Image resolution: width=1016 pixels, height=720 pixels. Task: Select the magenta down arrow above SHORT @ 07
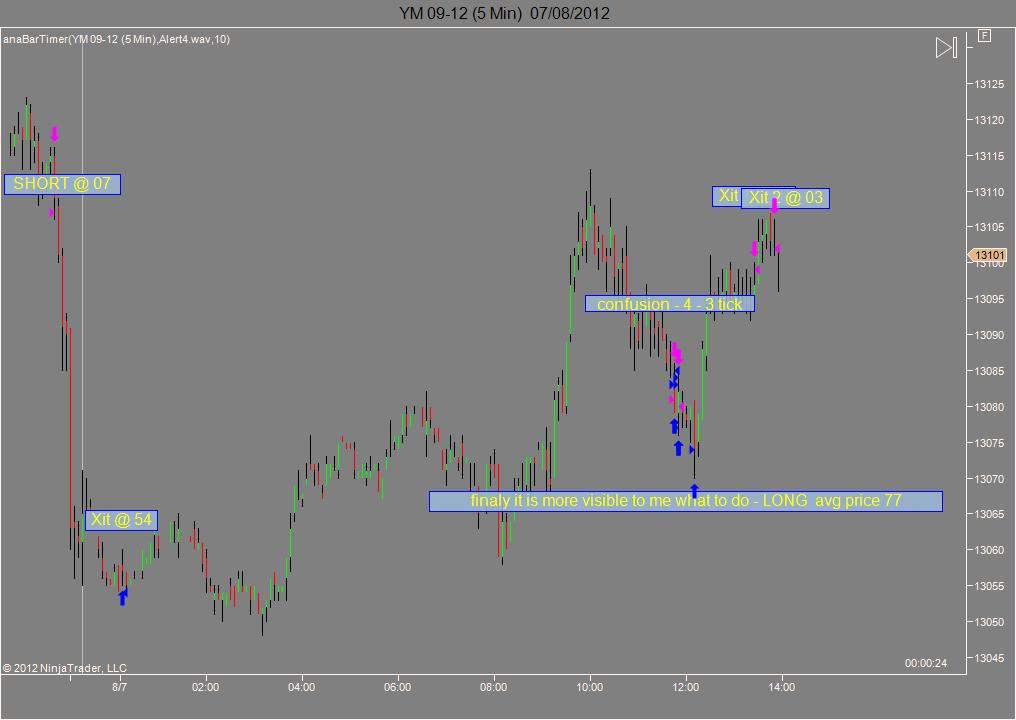pos(54,134)
